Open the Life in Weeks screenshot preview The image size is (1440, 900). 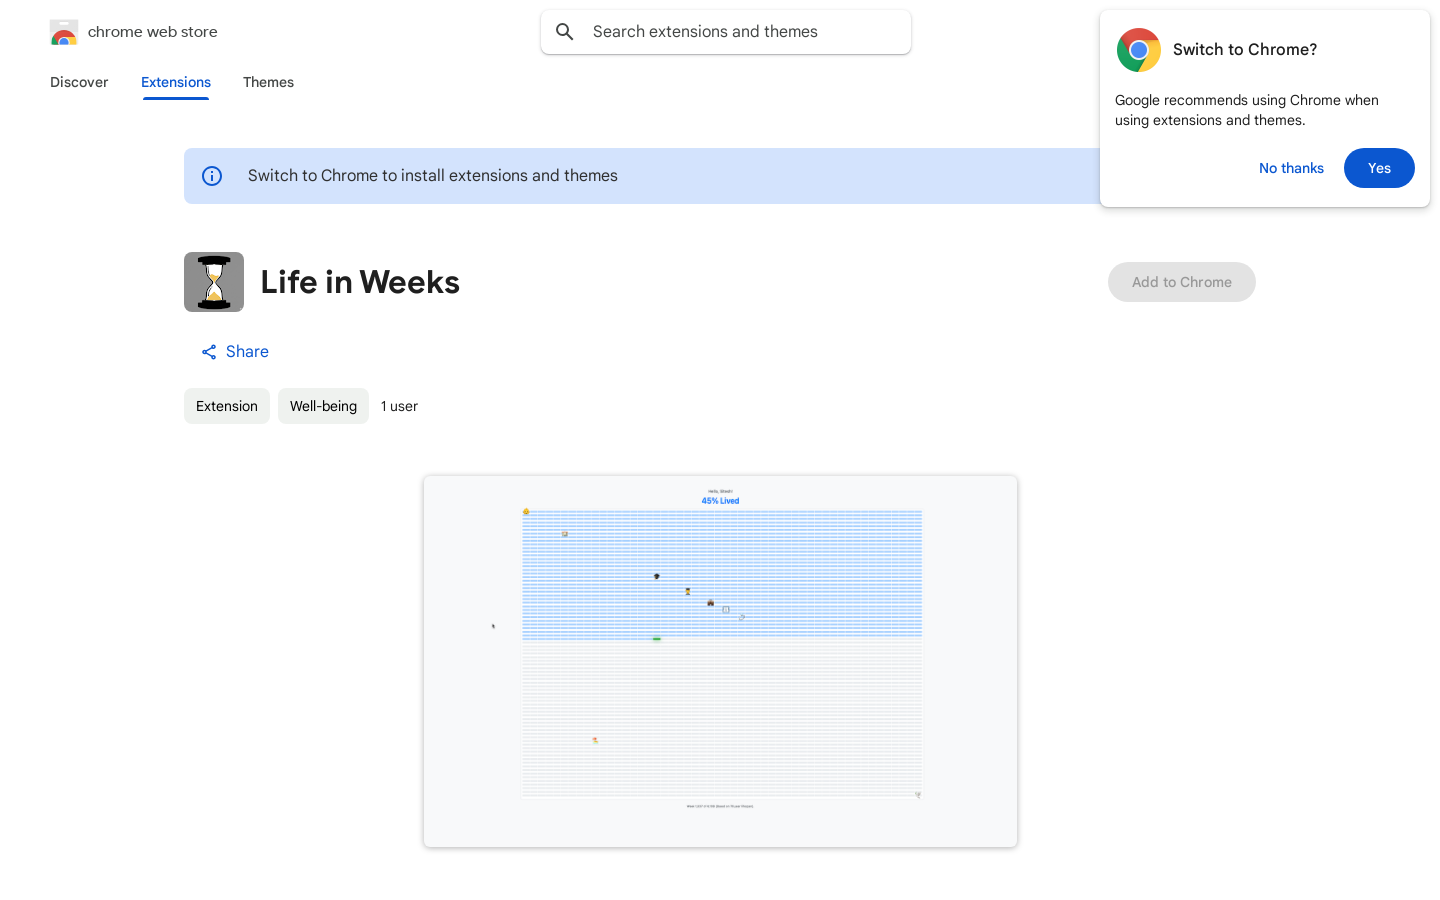point(720,661)
